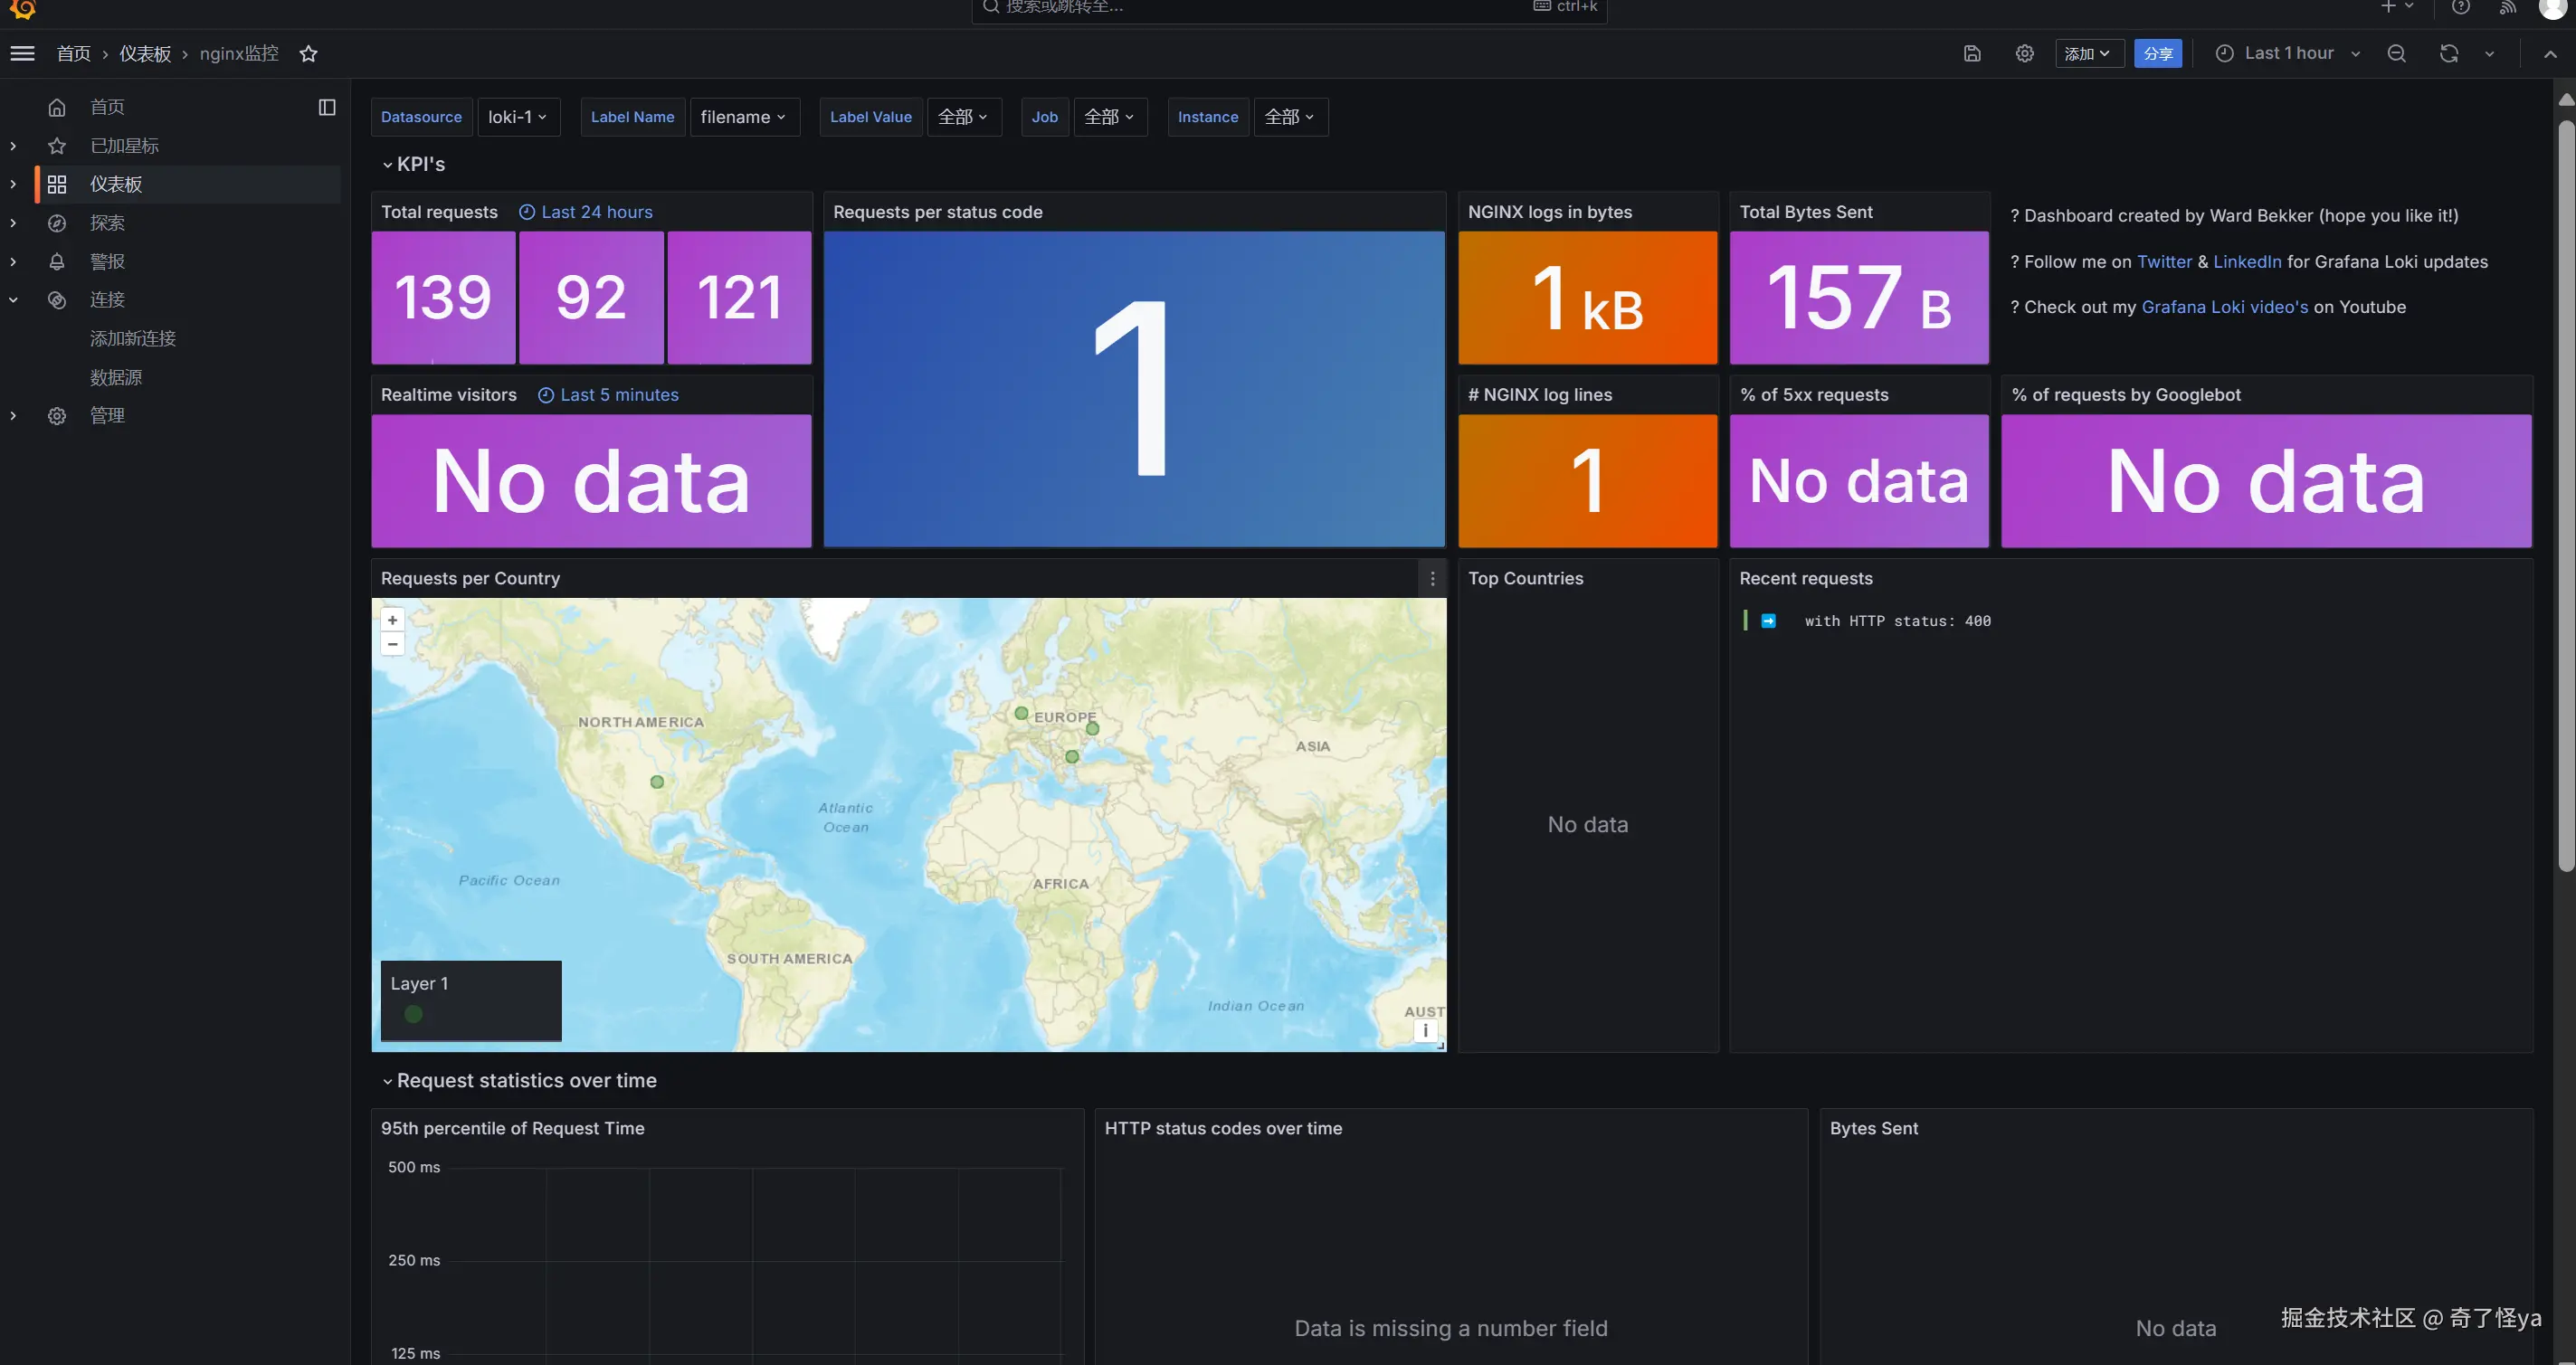Click the refresh dashboard icon
The width and height of the screenshot is (2576, 1365).
pos(2448,54)
